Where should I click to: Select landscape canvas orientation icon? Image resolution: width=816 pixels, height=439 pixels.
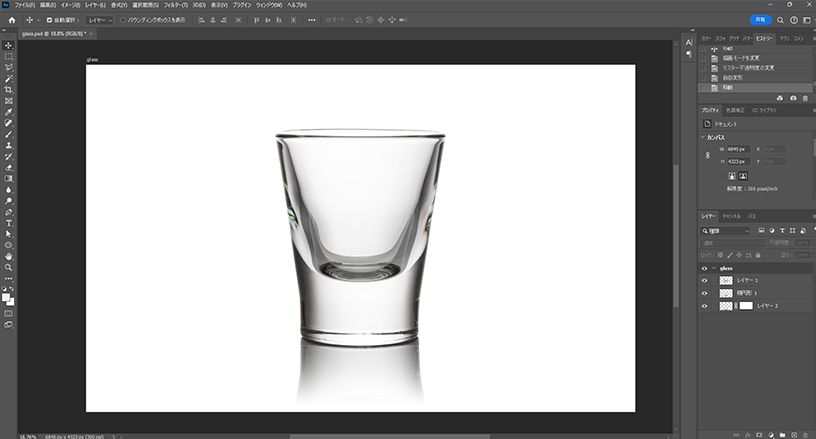tap(745, 175)
